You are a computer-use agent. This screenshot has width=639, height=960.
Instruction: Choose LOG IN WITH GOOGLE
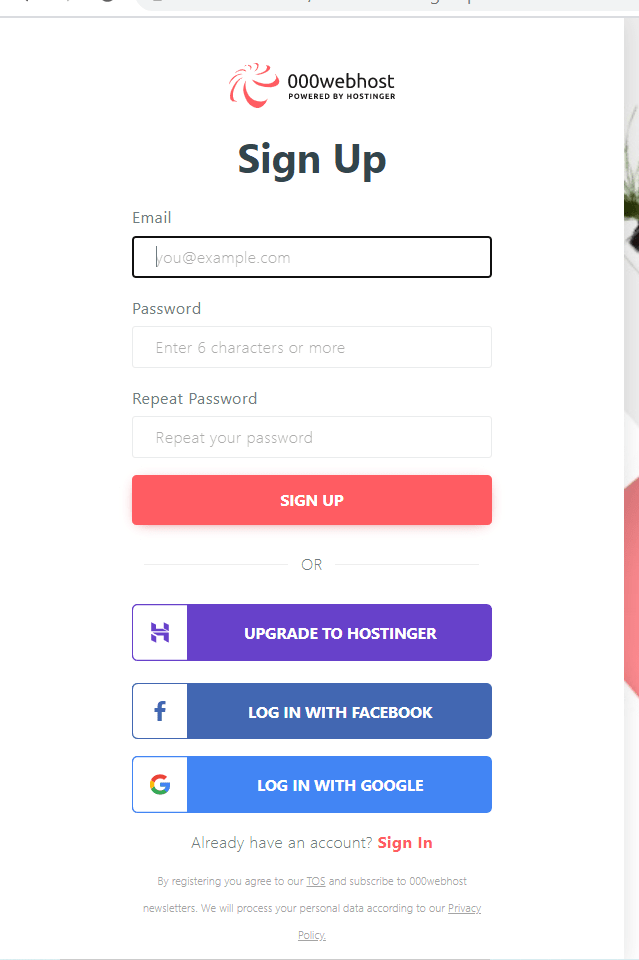[312, 784]
